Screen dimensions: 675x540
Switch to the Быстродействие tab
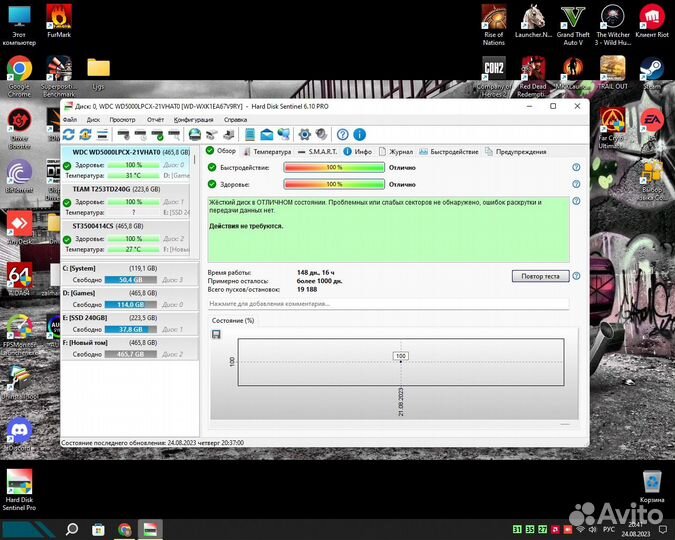click(x=449, y=152)
